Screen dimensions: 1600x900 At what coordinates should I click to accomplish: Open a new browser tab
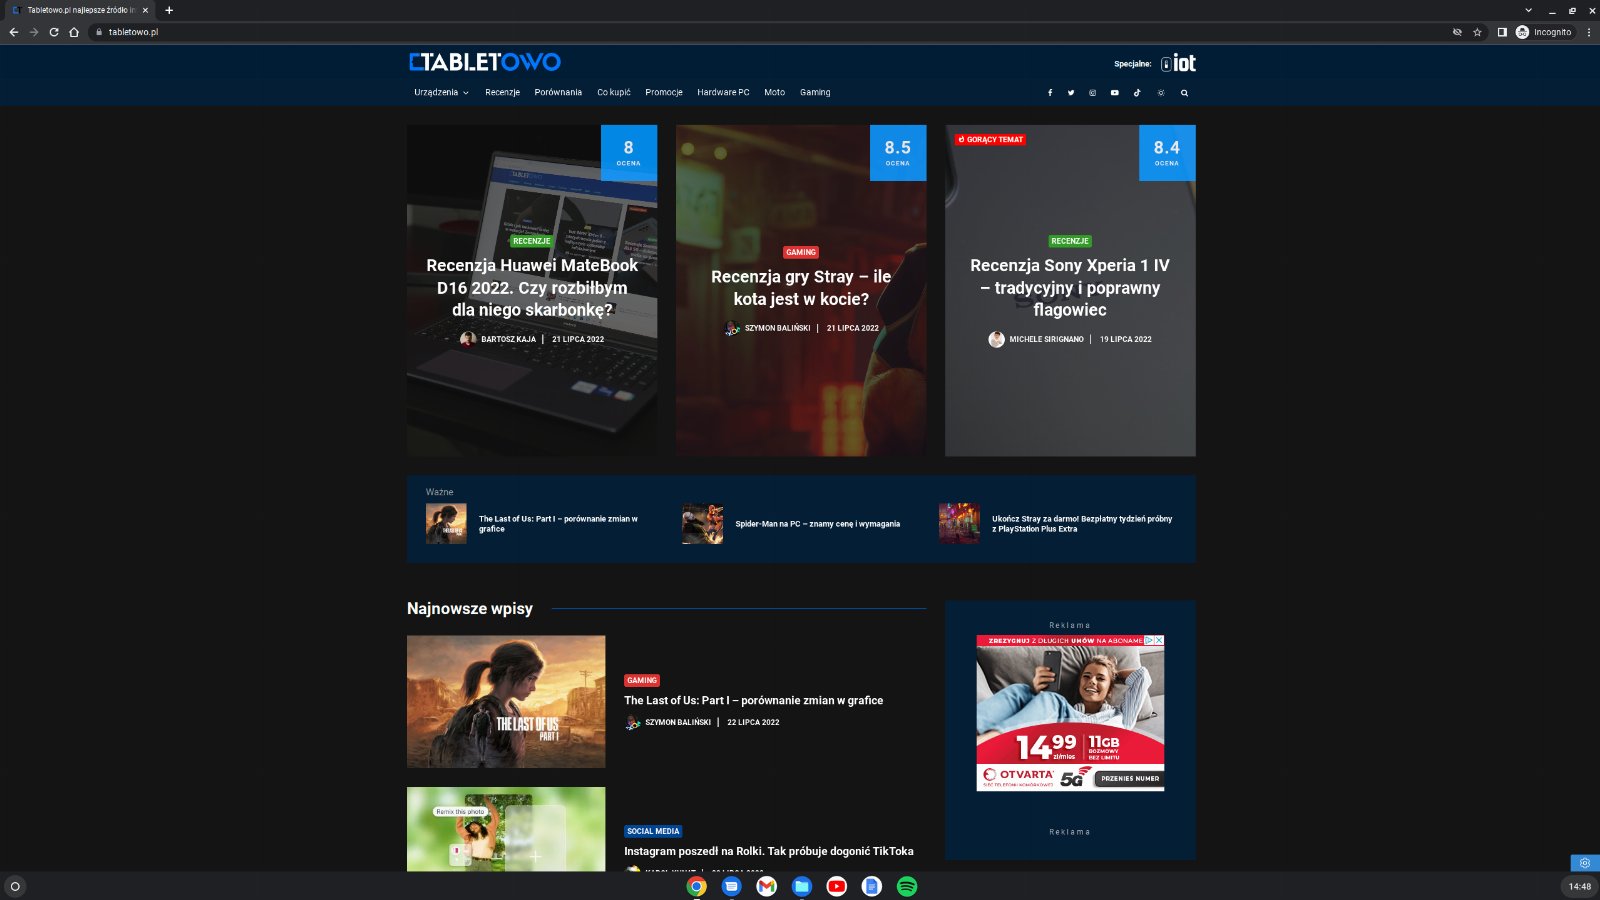click(x=169, y=10)
